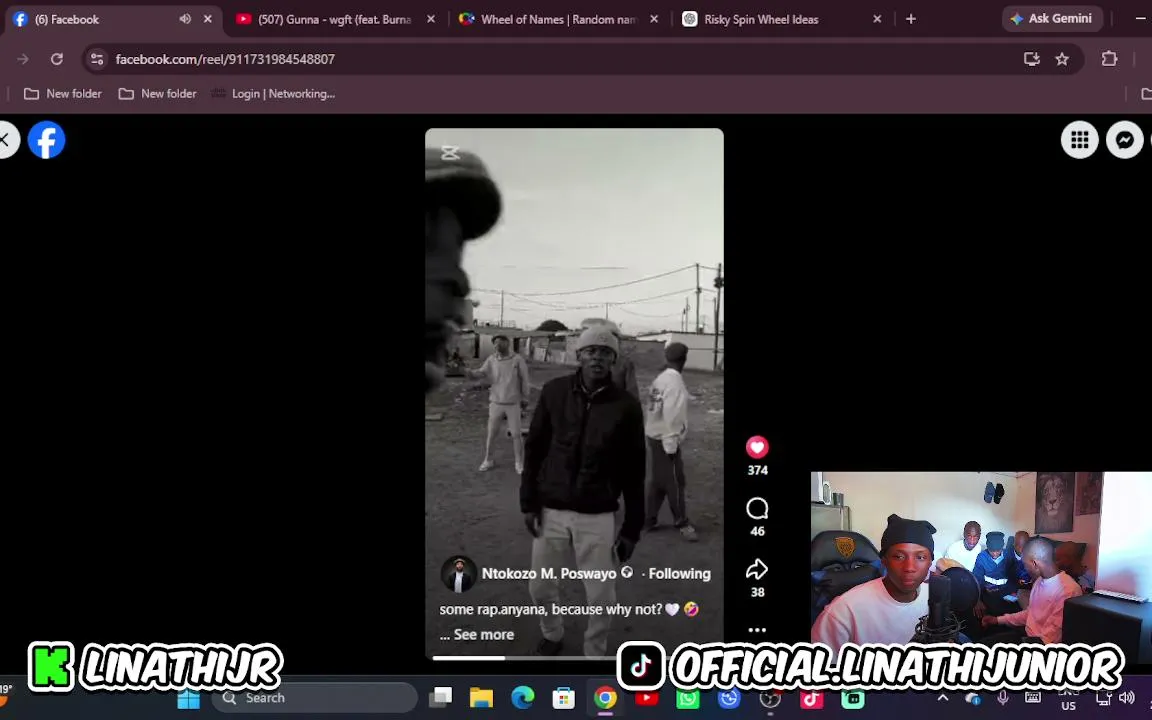This screenshot has width=1152, height=720.
Task: Open the Windows Start menu
Action: point(188,698)
